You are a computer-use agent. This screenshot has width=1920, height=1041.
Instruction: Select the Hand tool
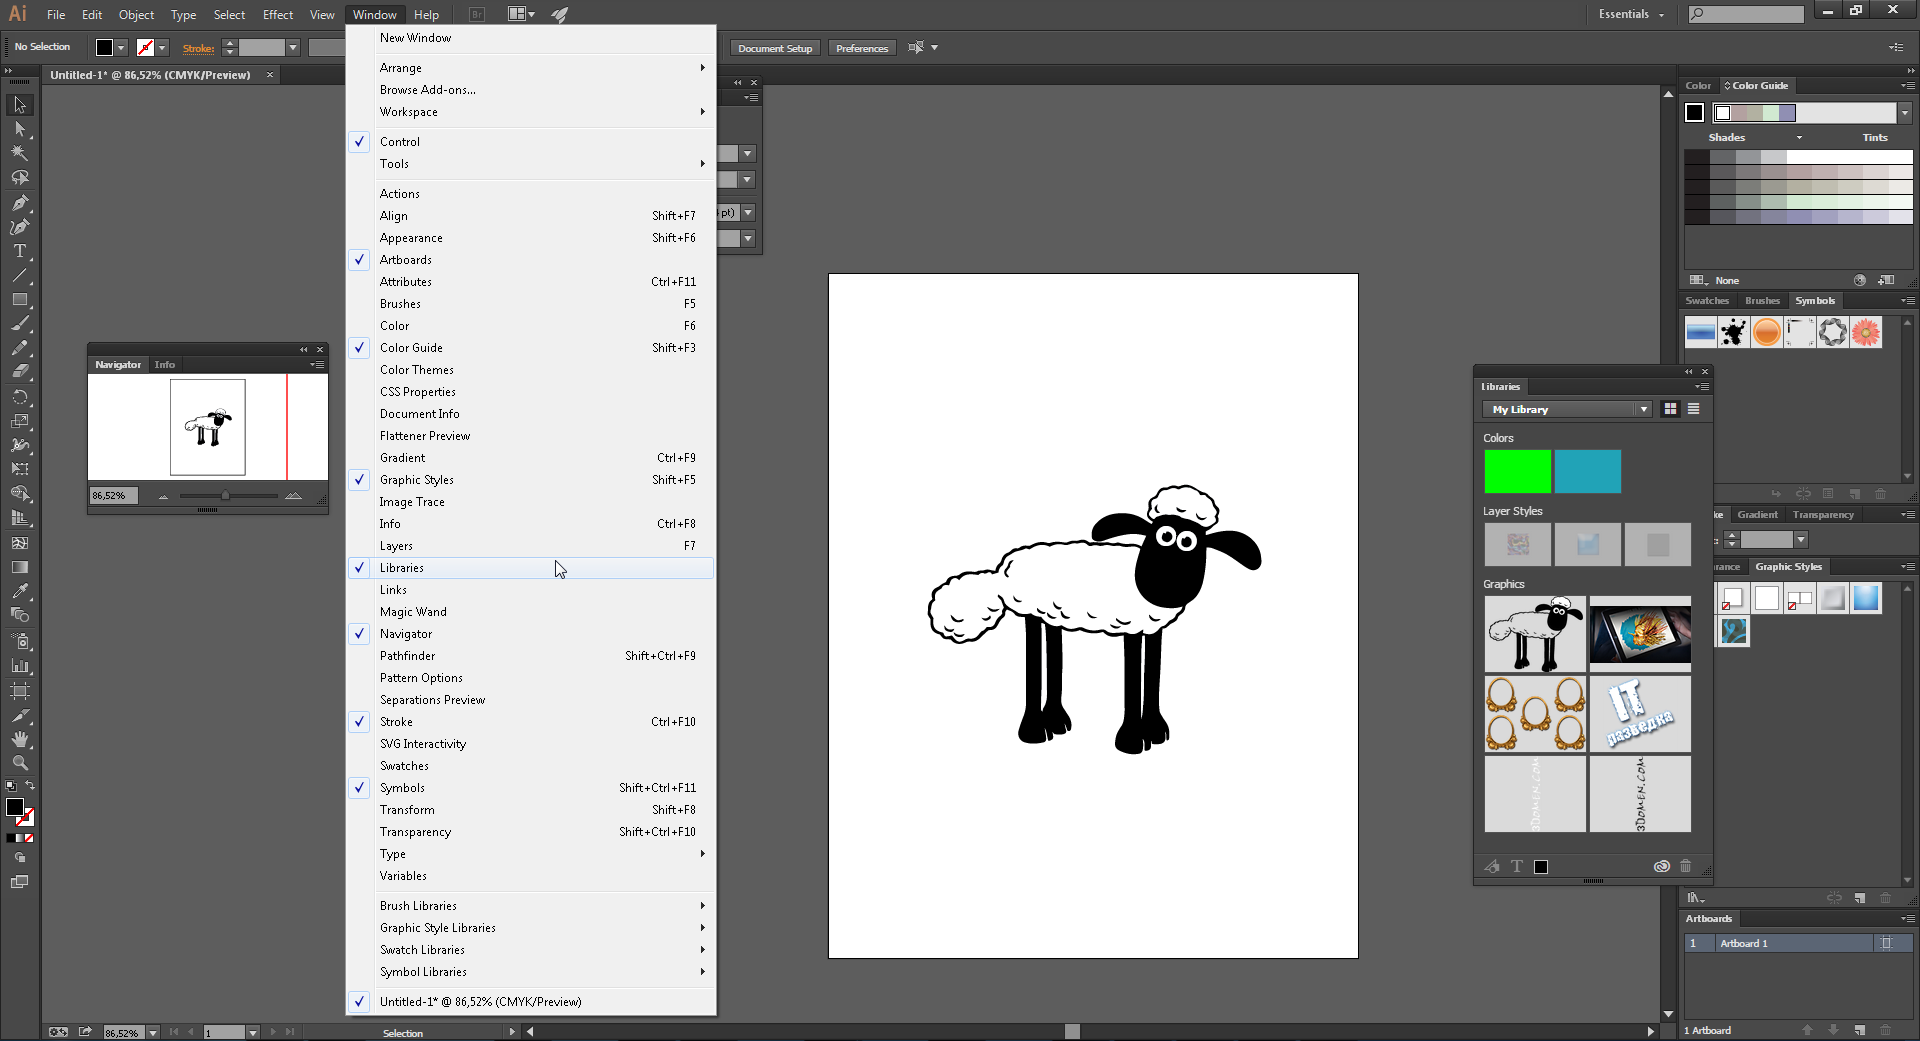click(19, 739)
